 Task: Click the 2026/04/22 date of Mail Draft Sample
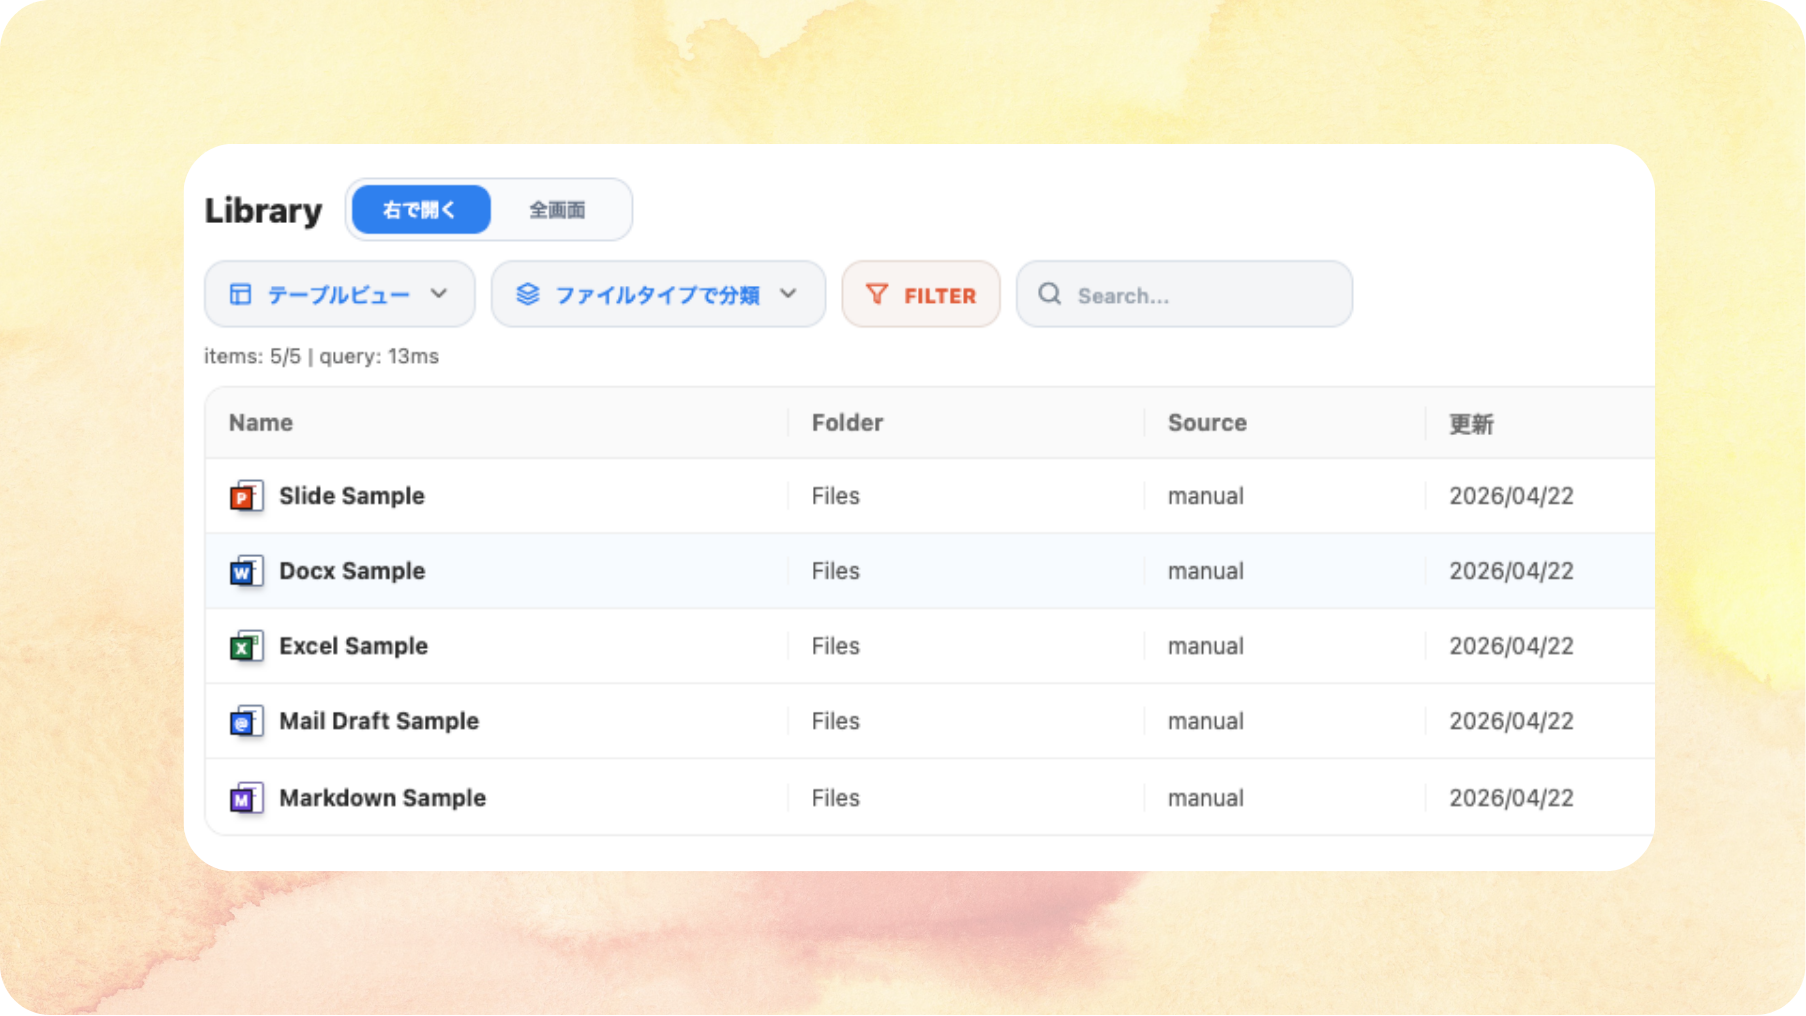(x=1512, y=721)
